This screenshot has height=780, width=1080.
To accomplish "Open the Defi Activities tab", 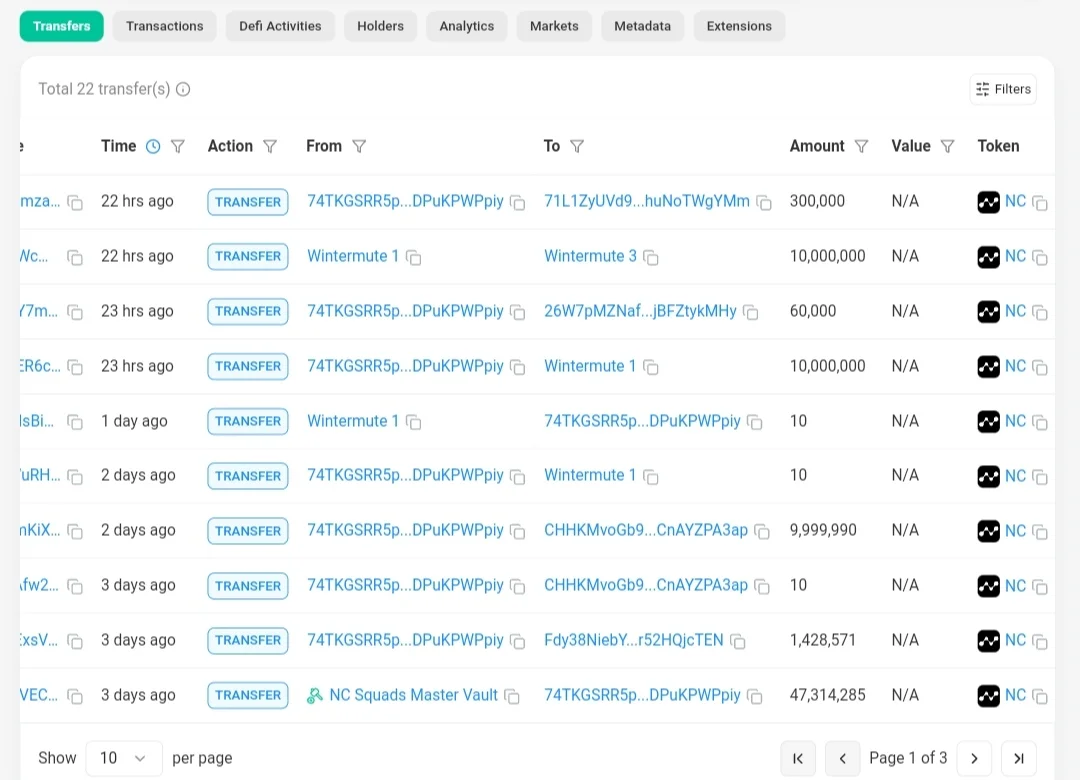I will [280, 26].
